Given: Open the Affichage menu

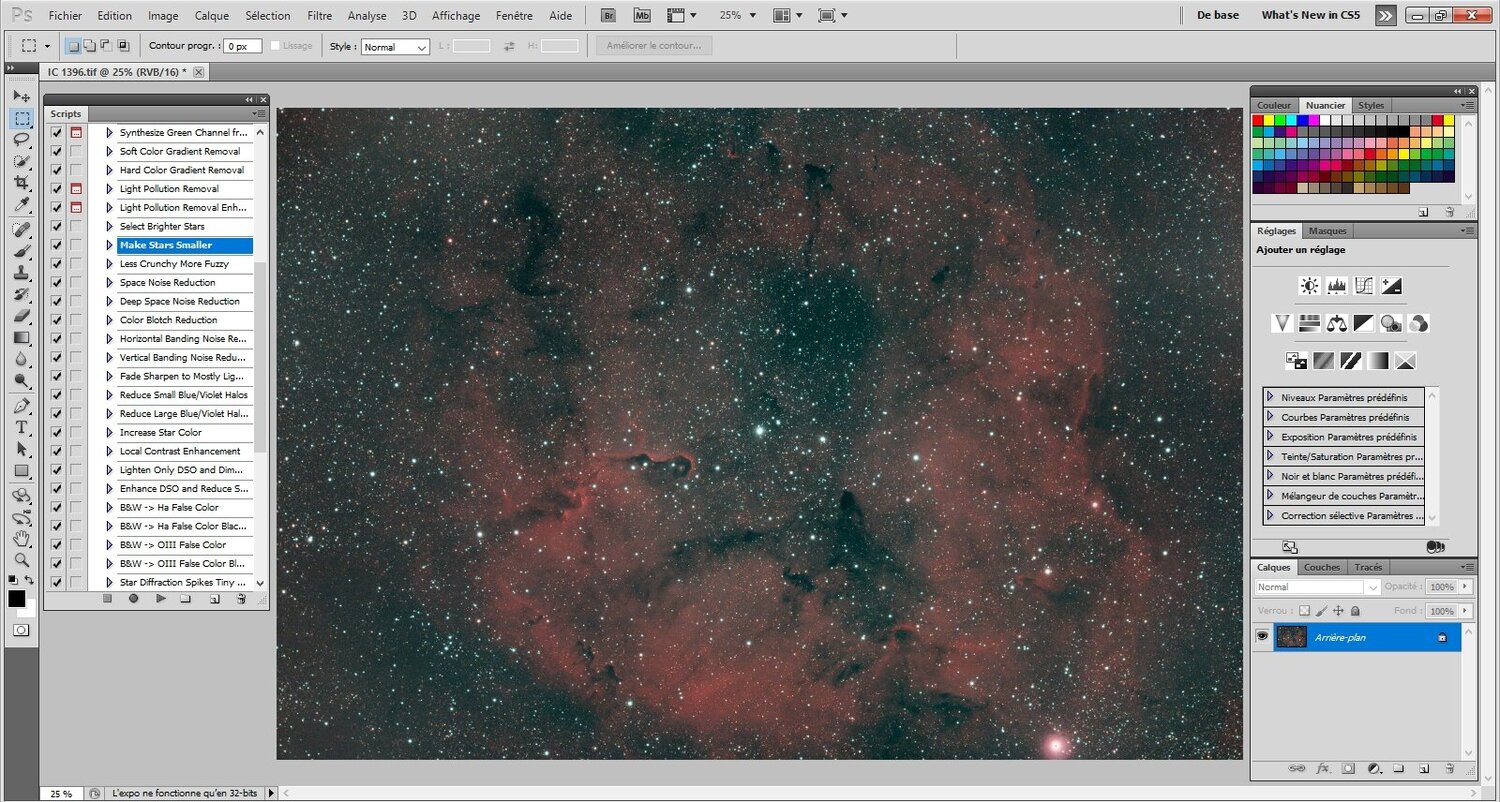Looking at the screenshot, I should [456, 15].
